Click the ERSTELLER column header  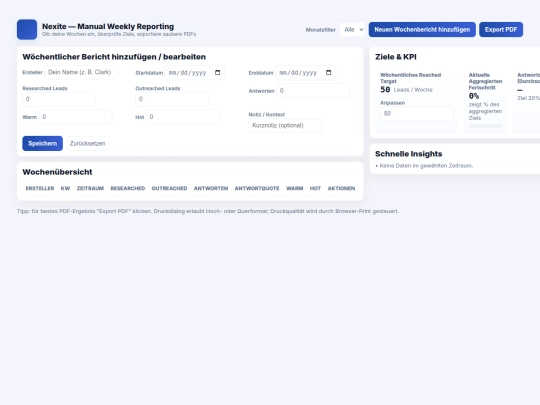point(40,188)
